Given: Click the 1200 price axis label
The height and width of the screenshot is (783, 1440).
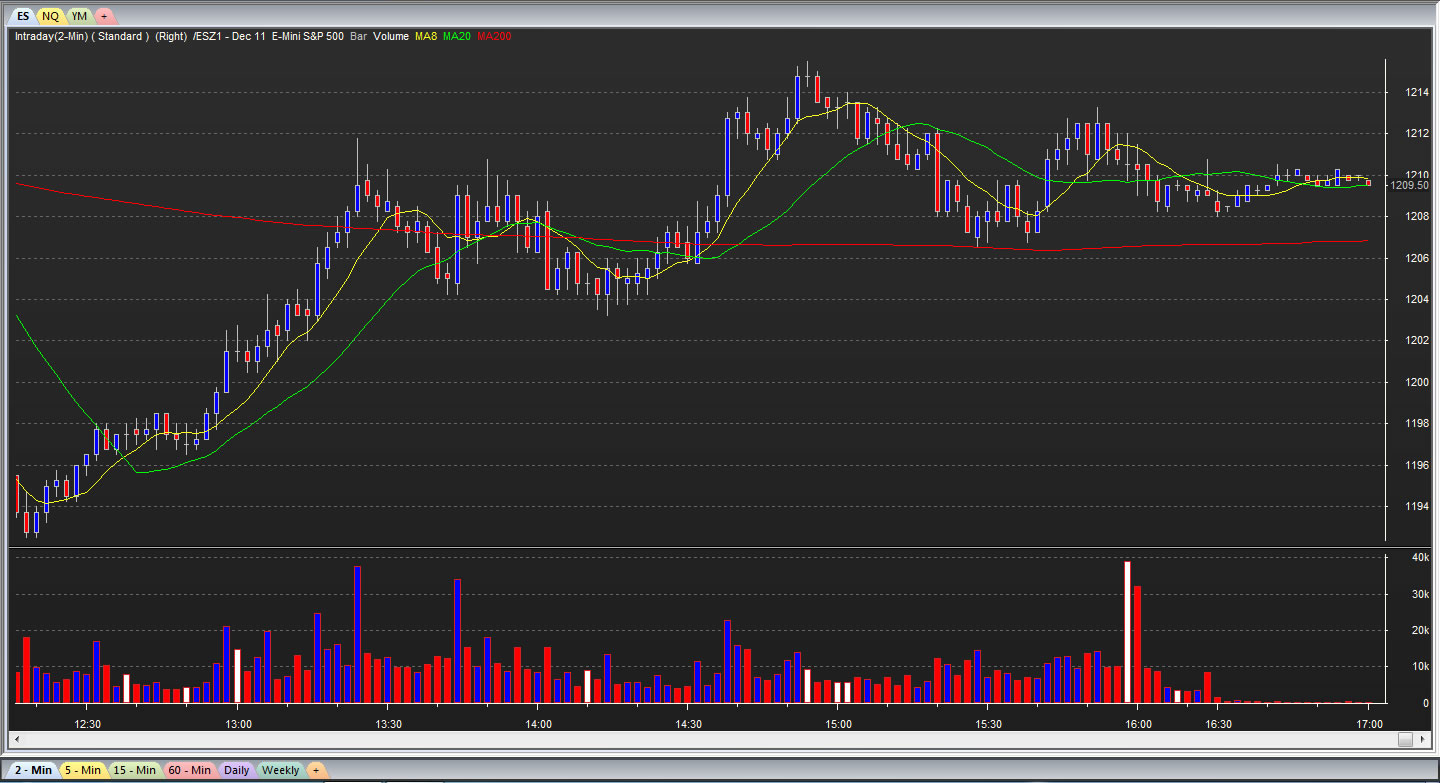Looking at the screenshot, I should [x=1417, y=382].
